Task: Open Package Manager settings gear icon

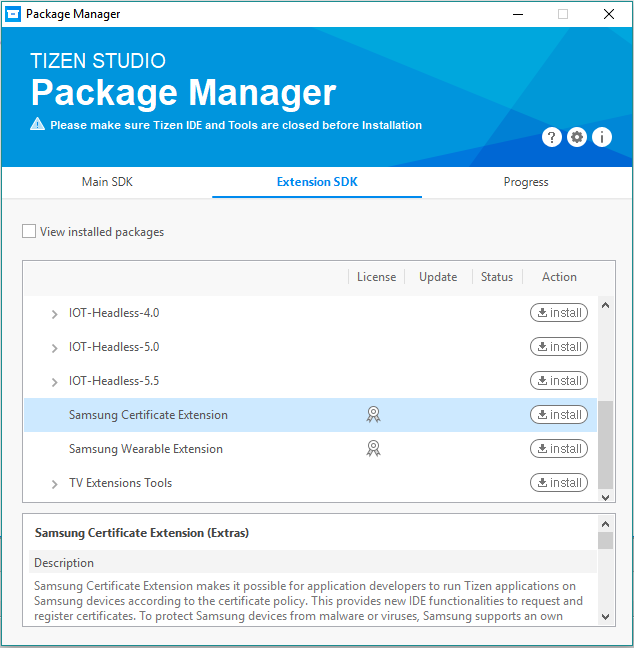Action: point(577,137)
